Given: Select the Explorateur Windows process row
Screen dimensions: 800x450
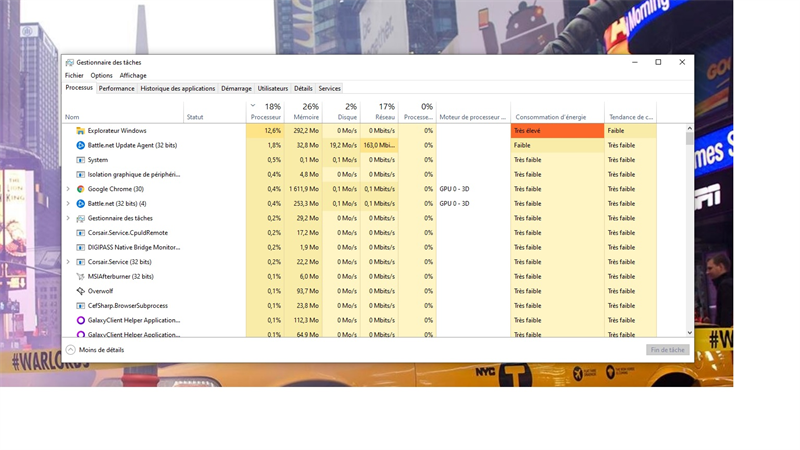Looking at the screenshot, I should 359,131.
